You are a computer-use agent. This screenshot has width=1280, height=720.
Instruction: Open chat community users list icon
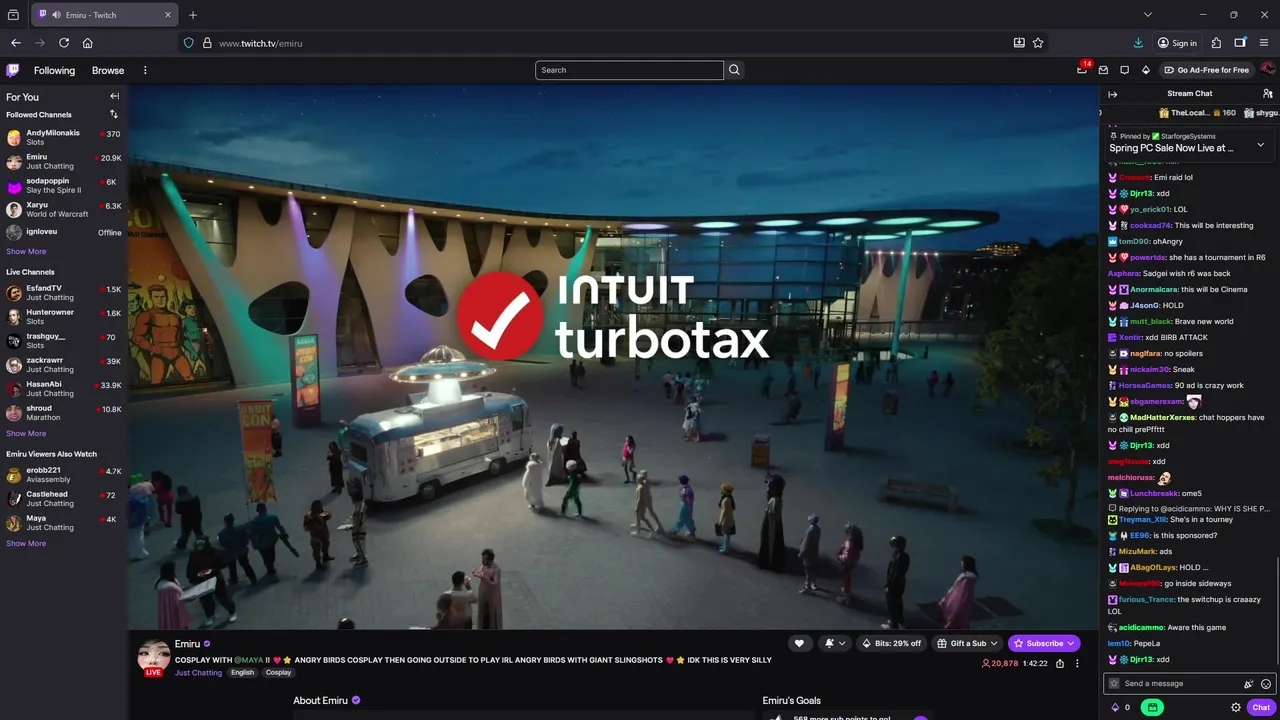[1267, 94]
